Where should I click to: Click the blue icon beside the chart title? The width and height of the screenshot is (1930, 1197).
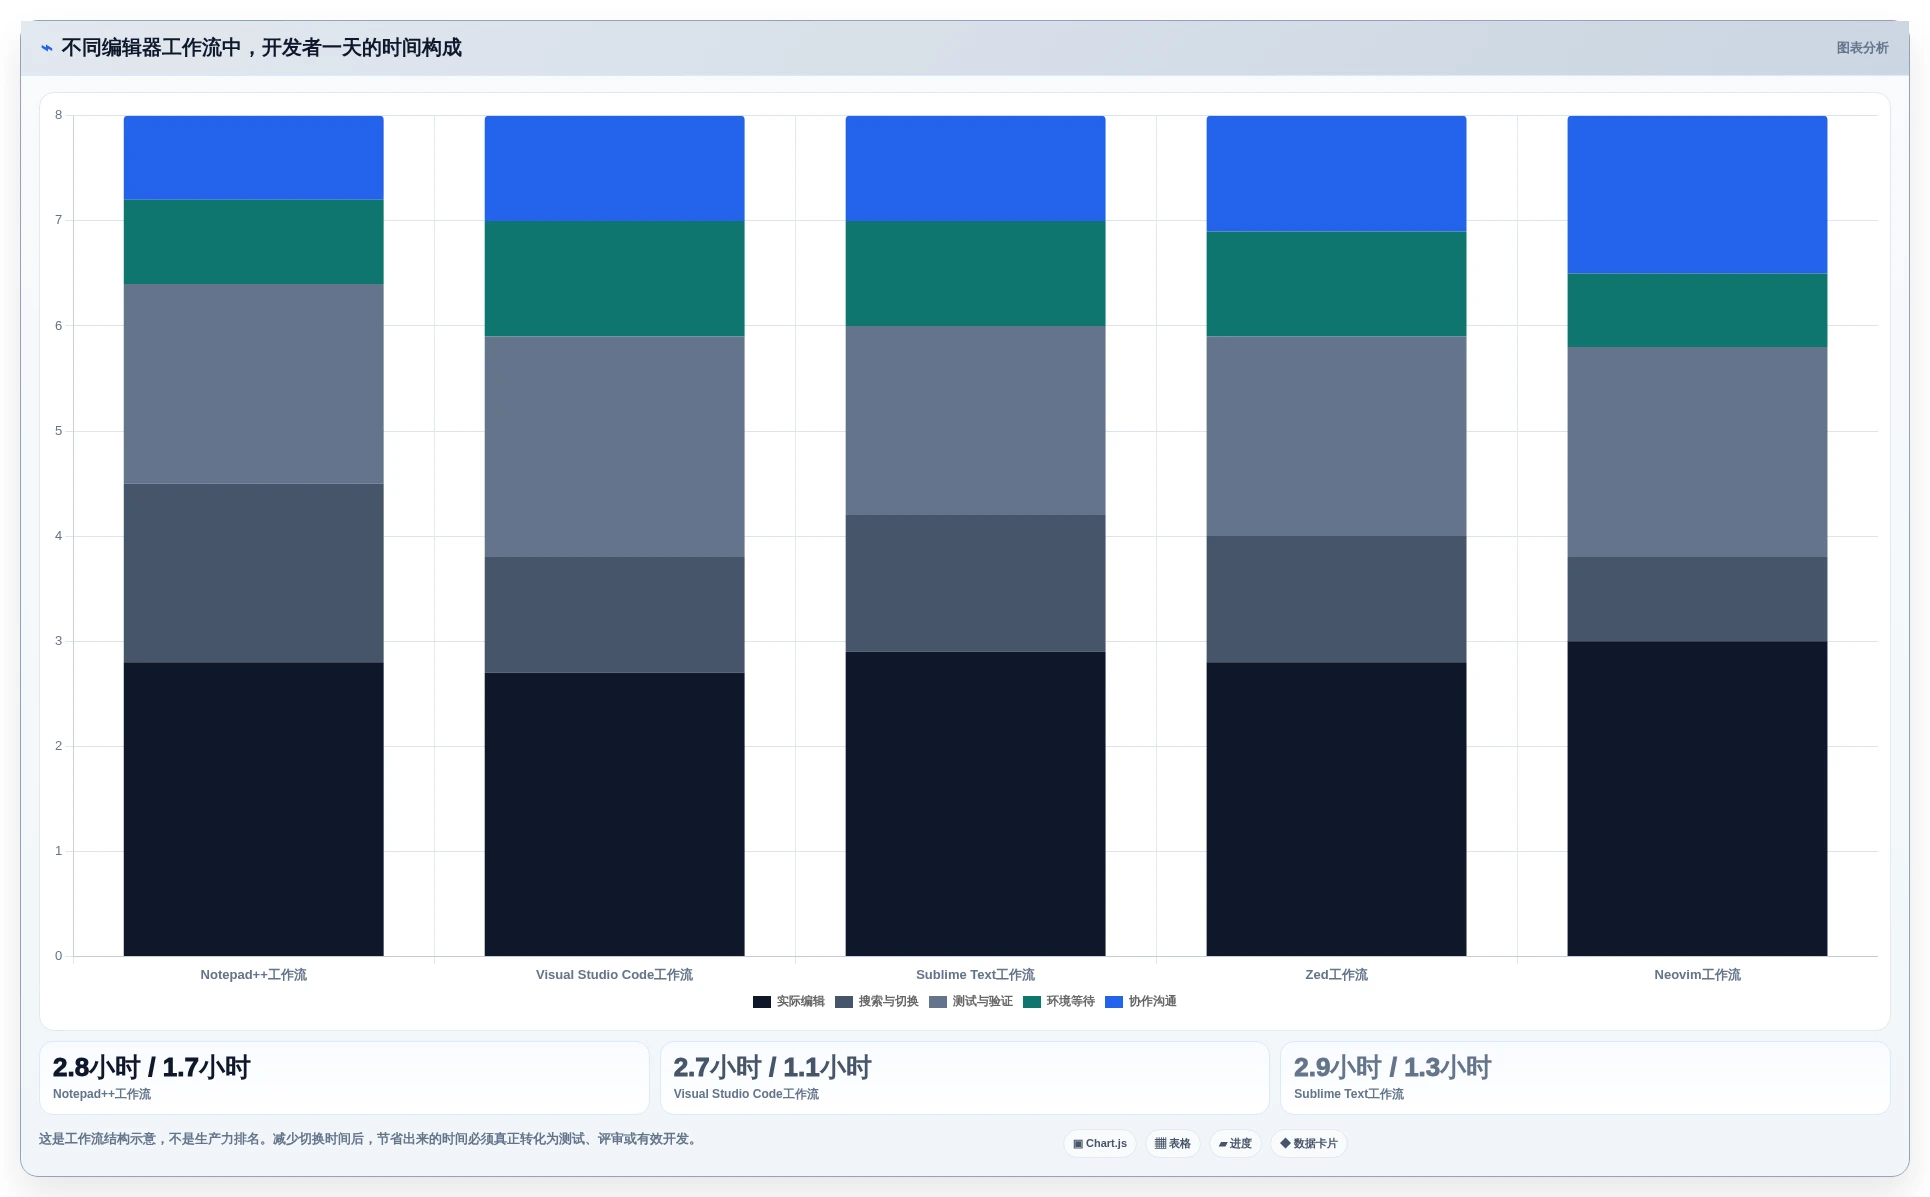(x=46, y=48)
